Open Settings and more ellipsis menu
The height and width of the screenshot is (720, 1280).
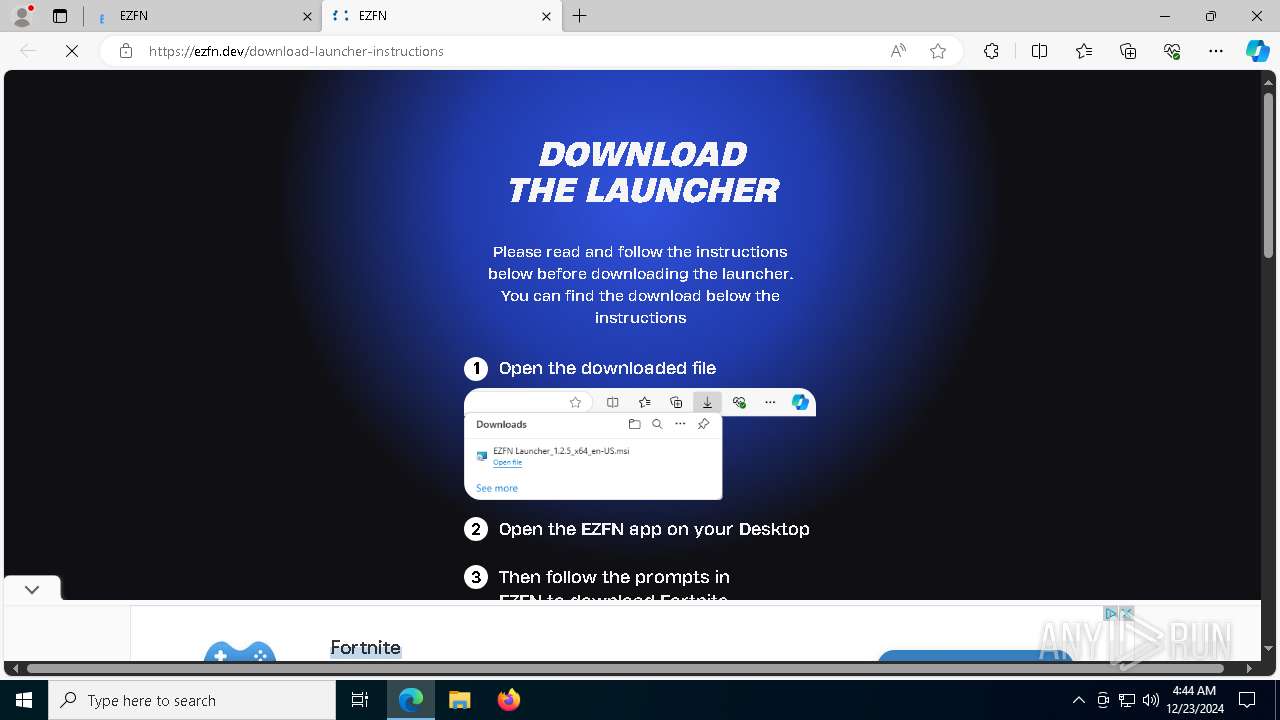tap(1216, 51)
